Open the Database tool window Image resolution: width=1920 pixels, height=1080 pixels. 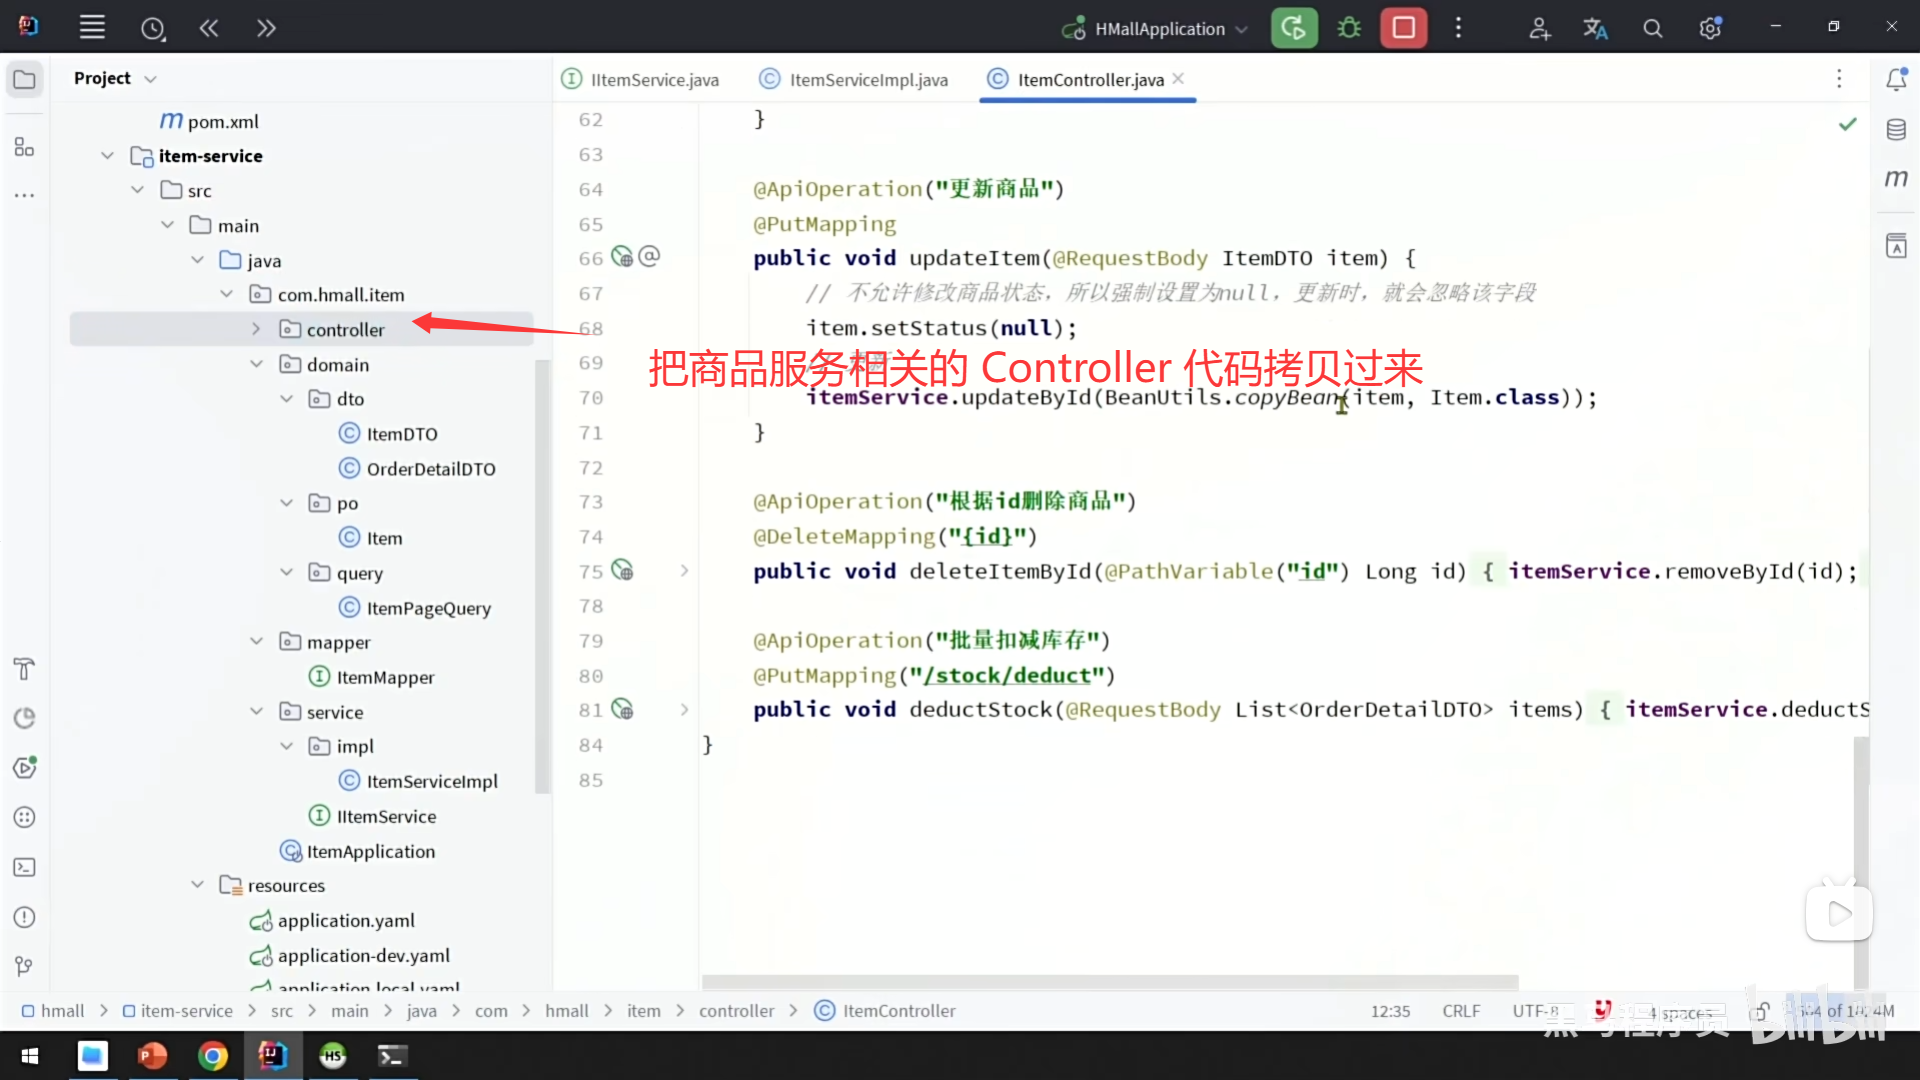coord(1896,130)
